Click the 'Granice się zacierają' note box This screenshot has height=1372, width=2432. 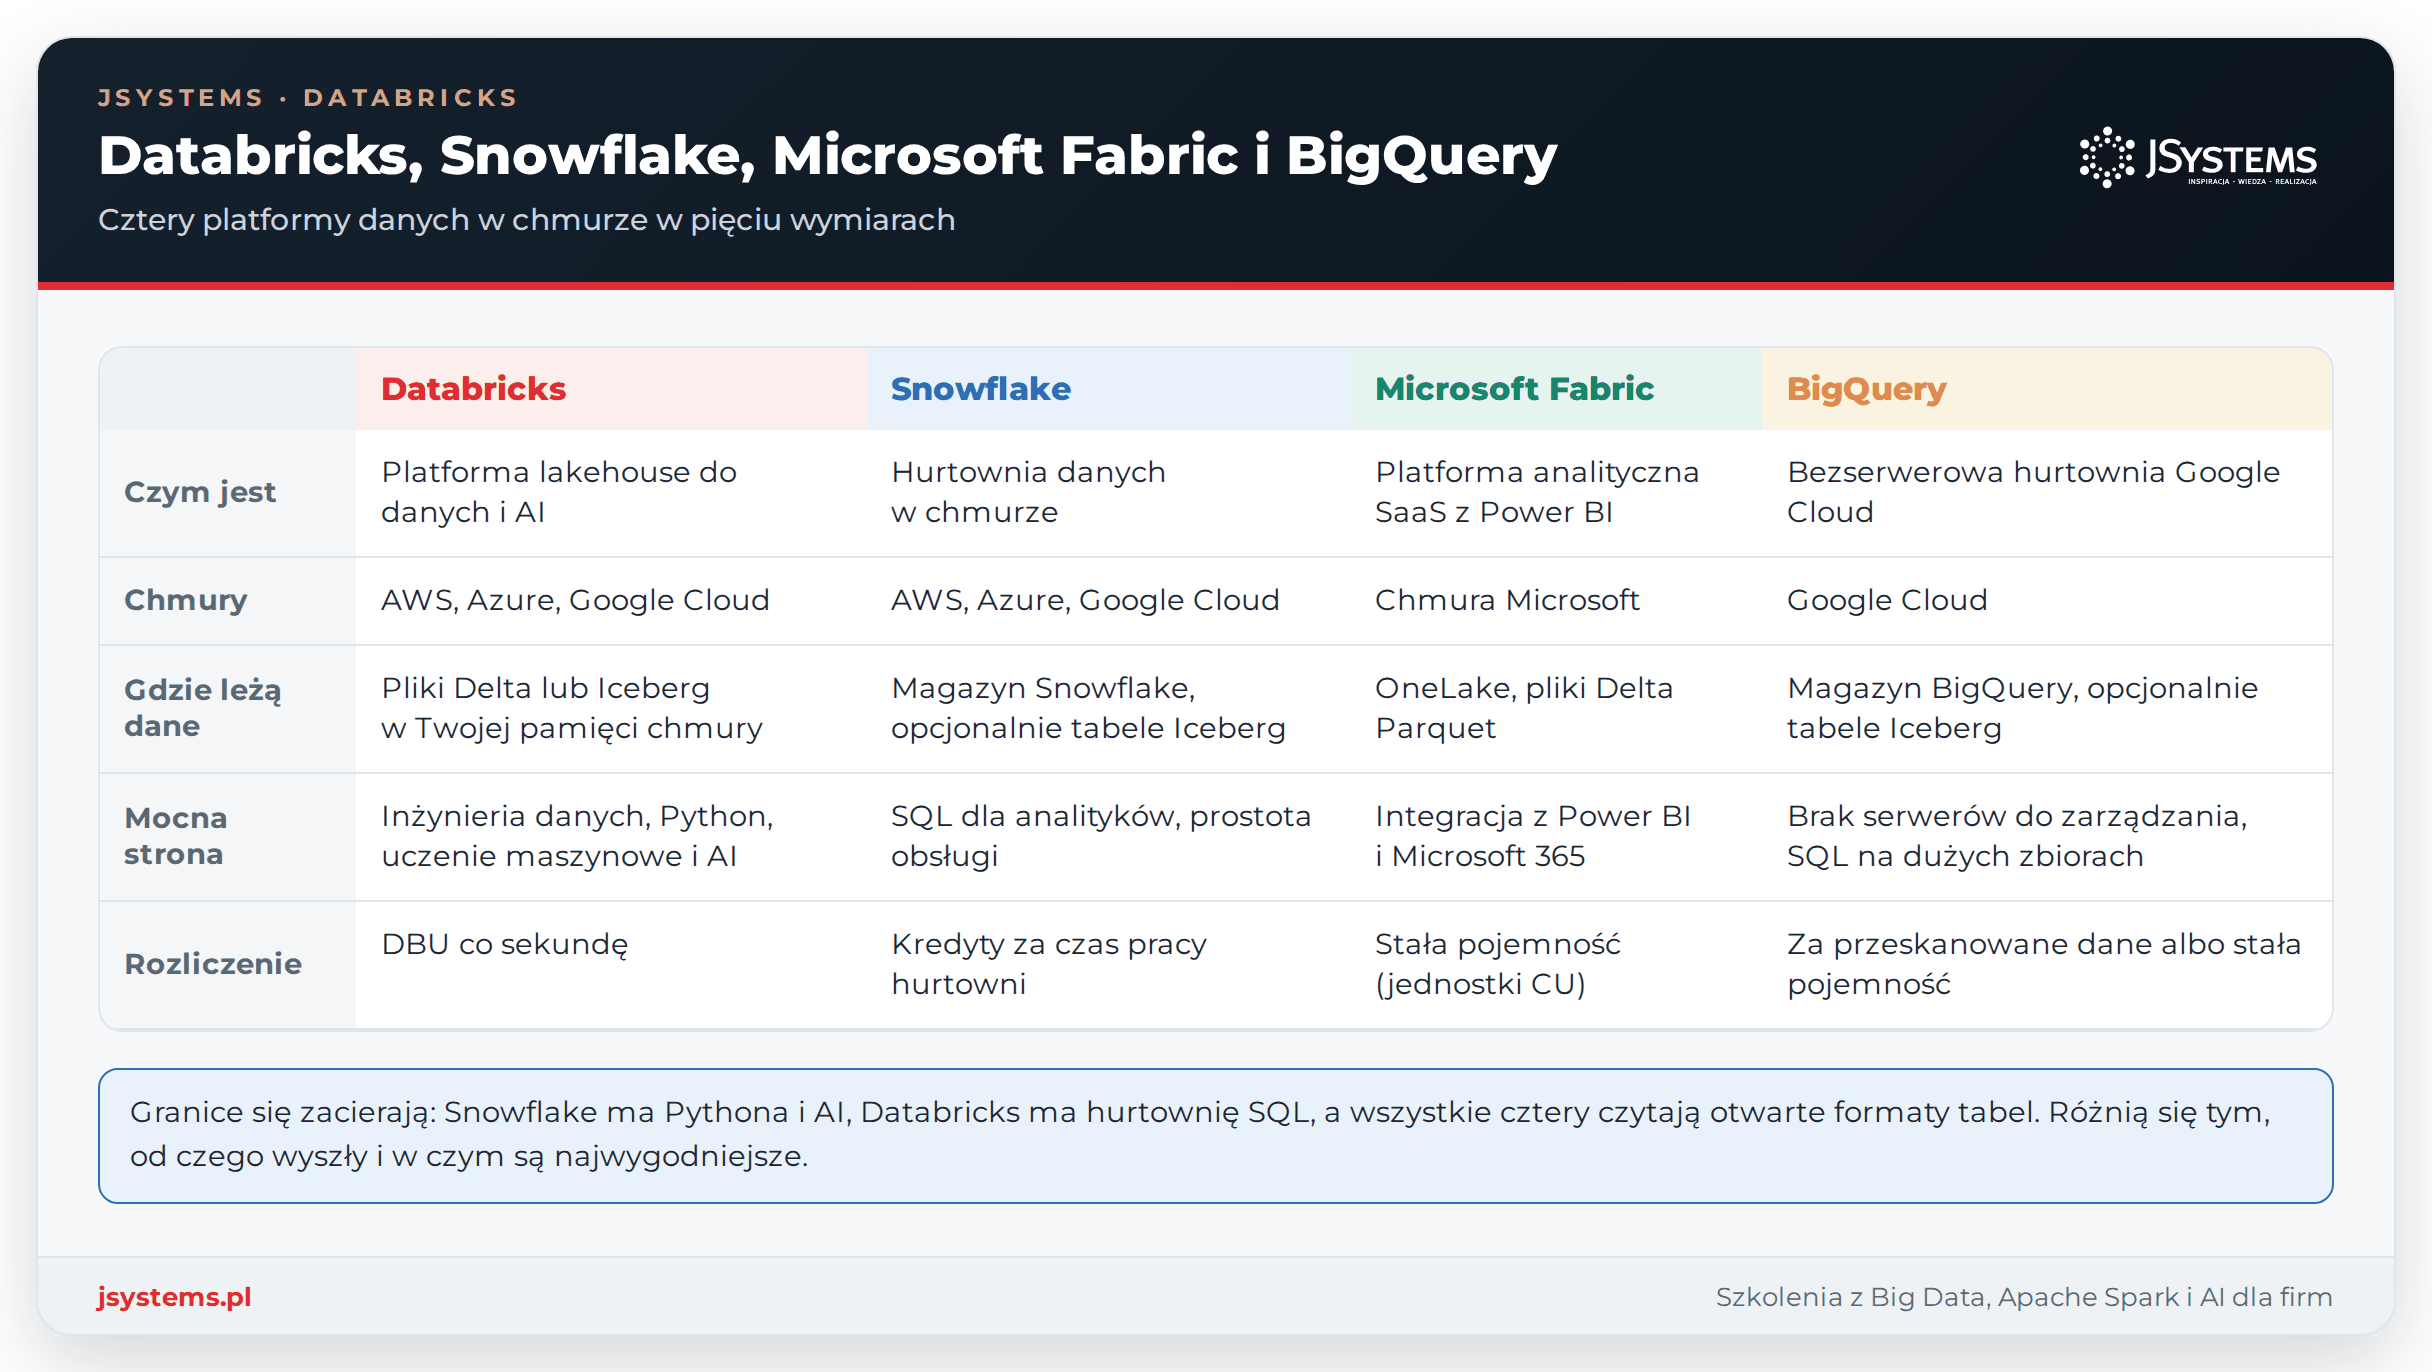pos(1216,1136)
